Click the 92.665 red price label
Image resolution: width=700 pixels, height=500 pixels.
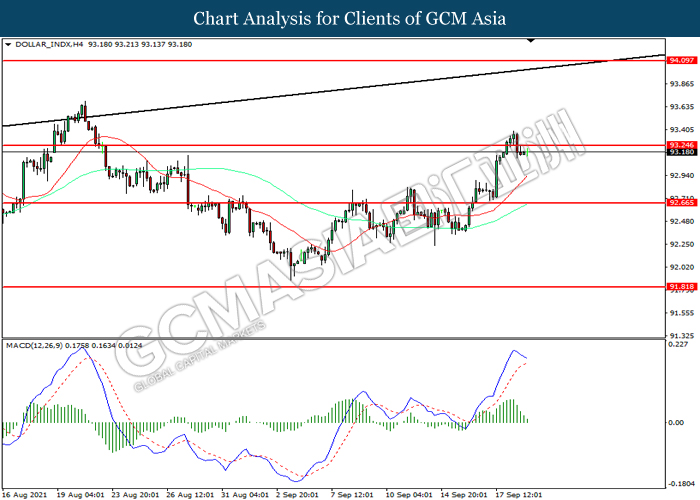(x=681, y=203)
